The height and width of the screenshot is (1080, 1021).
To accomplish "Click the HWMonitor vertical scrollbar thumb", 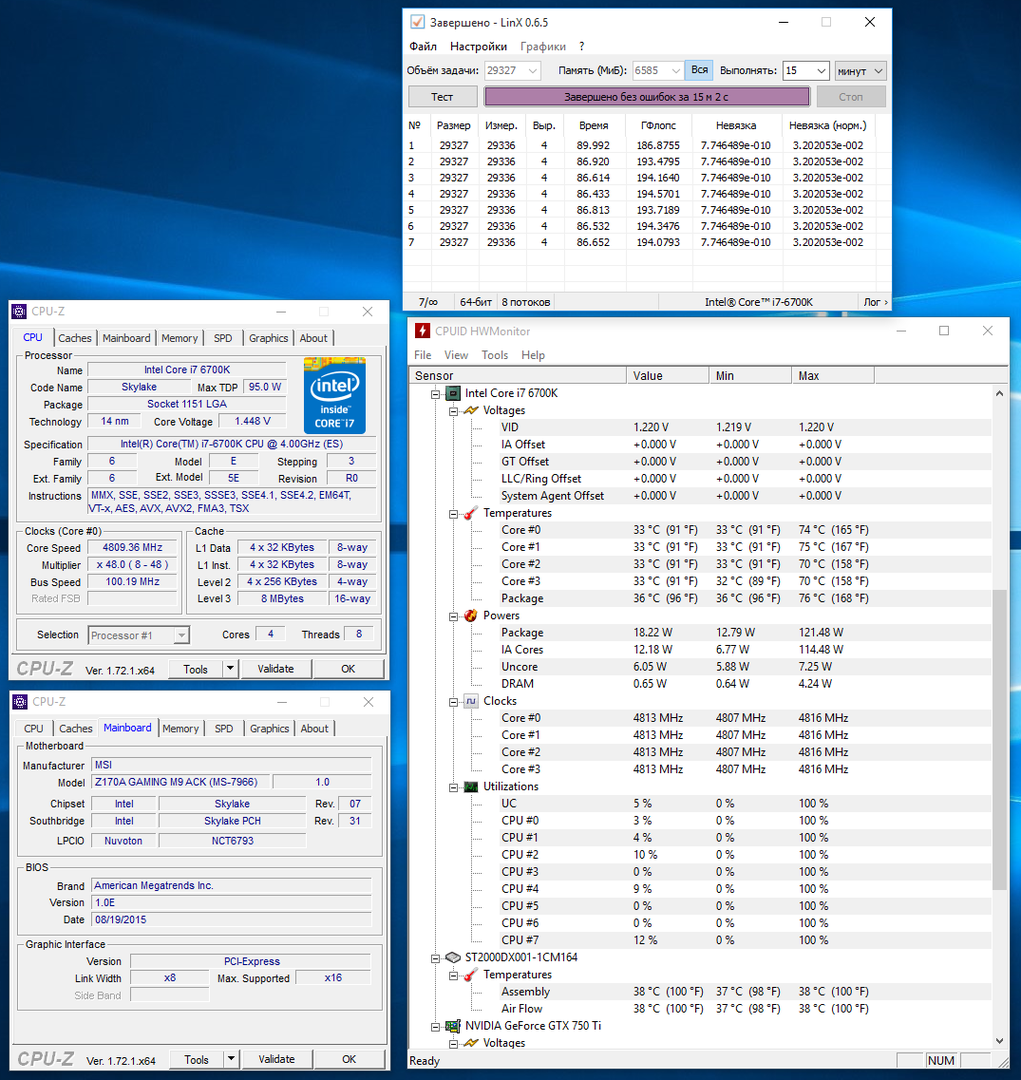I will 1000,740.
